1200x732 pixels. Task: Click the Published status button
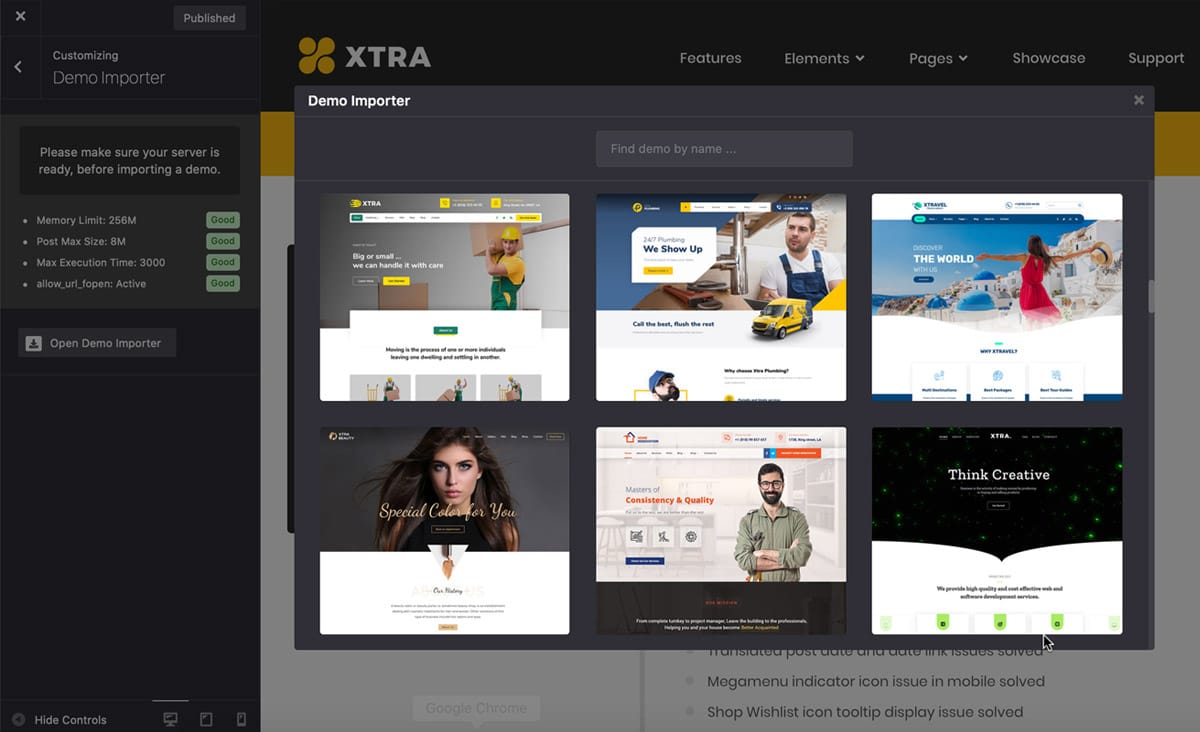pyautogui.click(x=209, y=18)
